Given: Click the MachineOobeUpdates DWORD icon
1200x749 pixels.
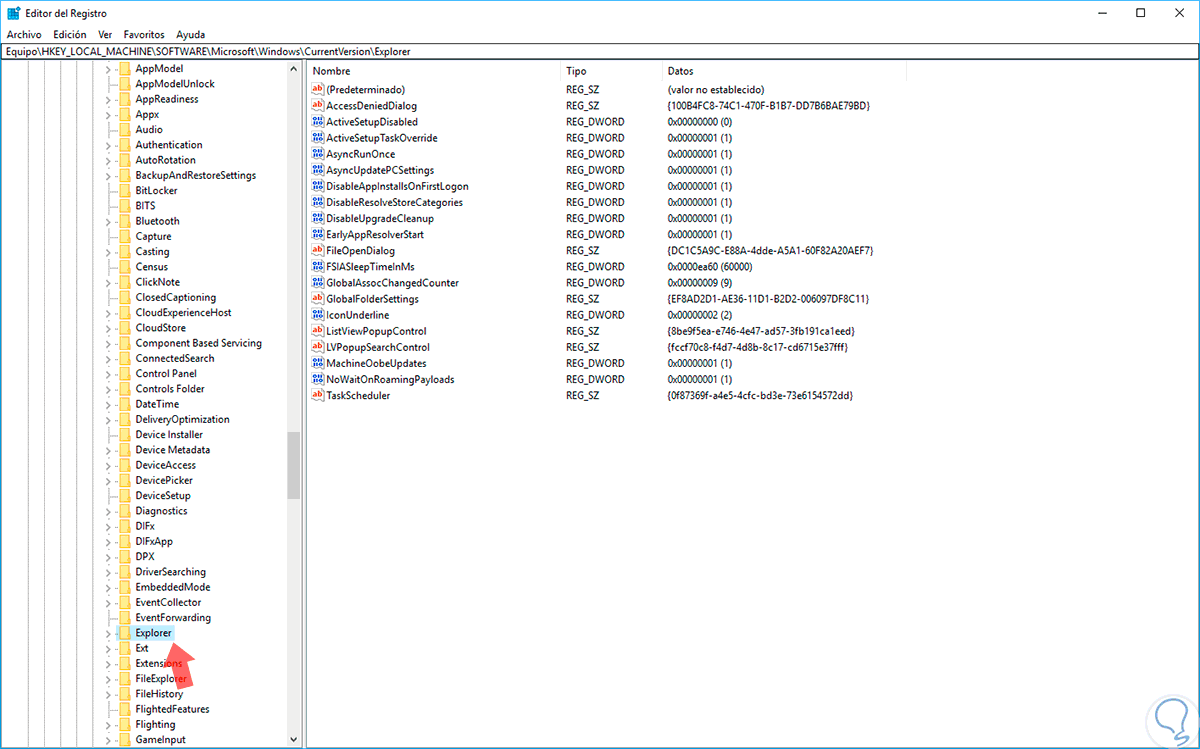Looking at the screenshot, I should pos(318,363).
